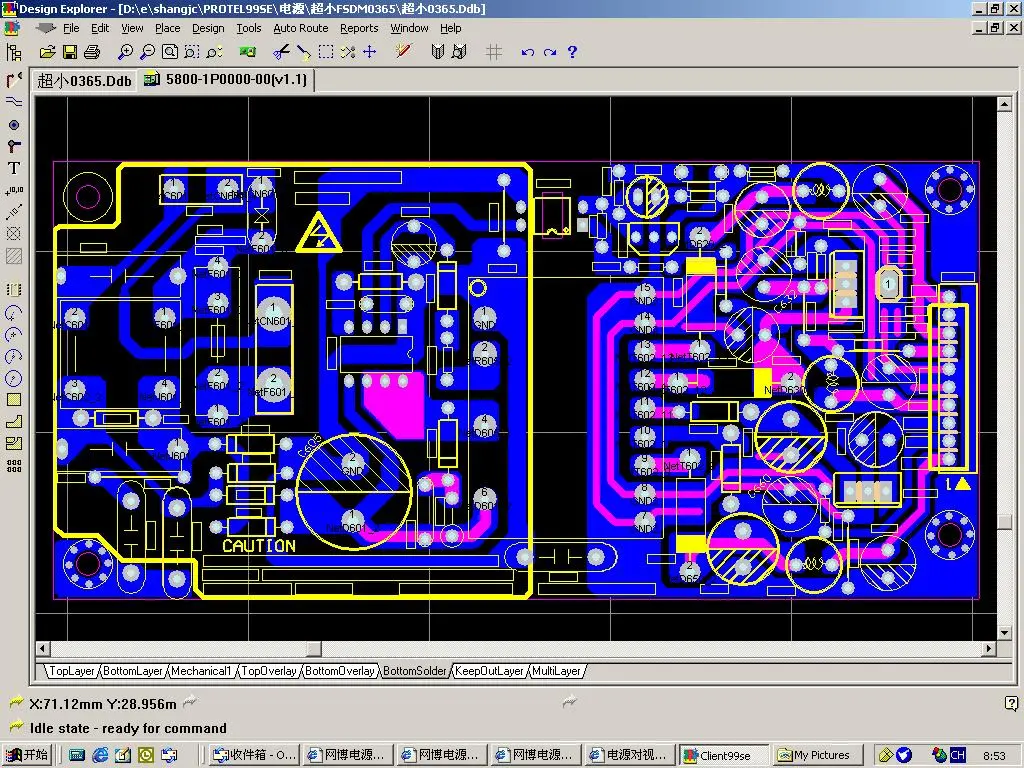Cut the selection with the scissors icon
This screenshot has width=1024, height=768.
[281, 52]
